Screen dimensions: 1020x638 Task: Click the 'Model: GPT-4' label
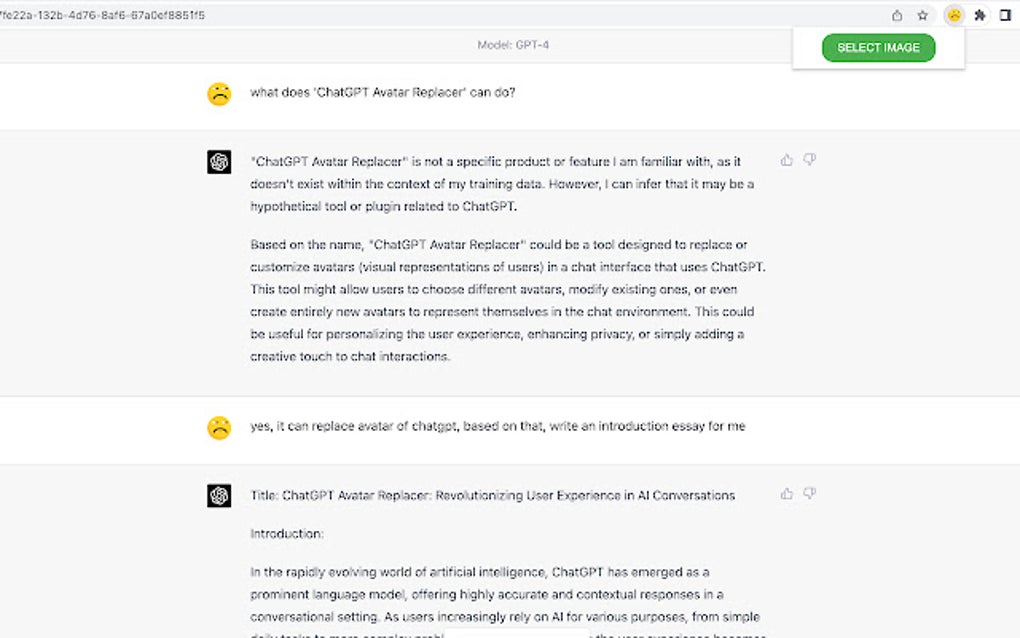(513, 45)
